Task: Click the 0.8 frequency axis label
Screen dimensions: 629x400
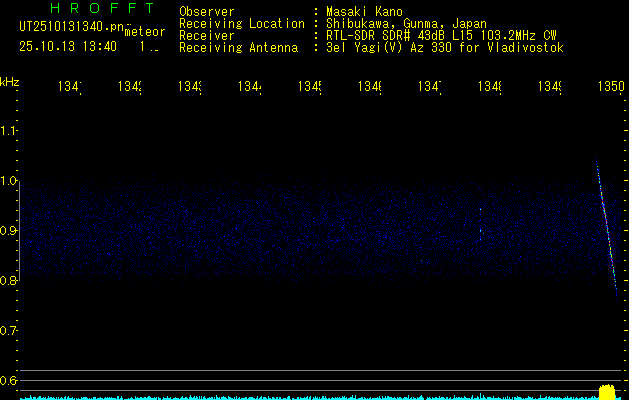Action: click(10, 281)
